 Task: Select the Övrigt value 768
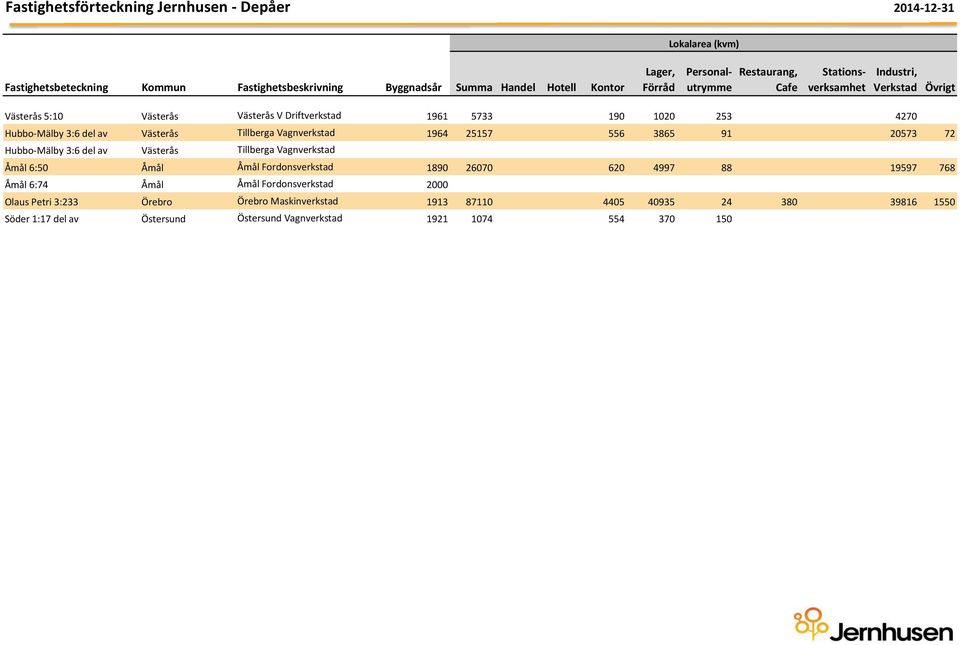point(947,168)
